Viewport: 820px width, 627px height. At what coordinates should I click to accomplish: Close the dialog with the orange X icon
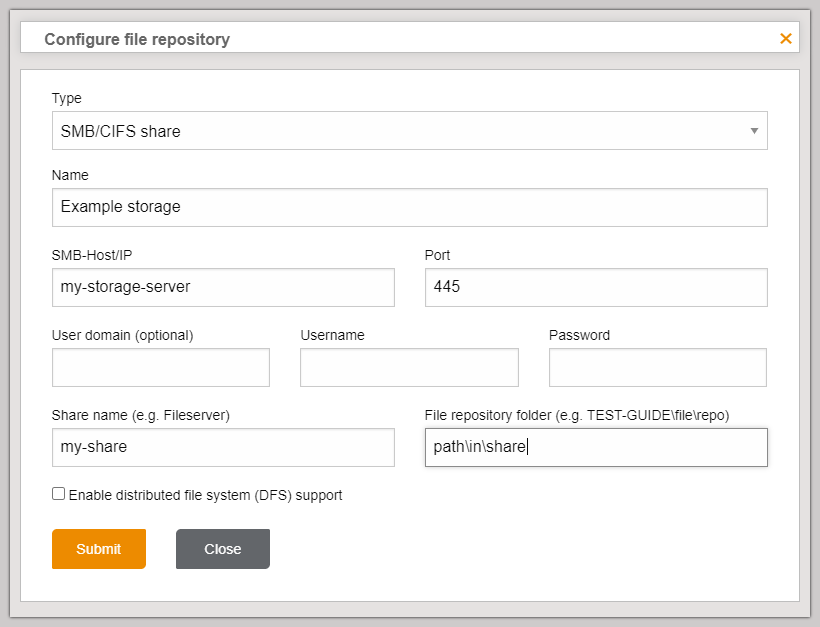click(786, 38)
